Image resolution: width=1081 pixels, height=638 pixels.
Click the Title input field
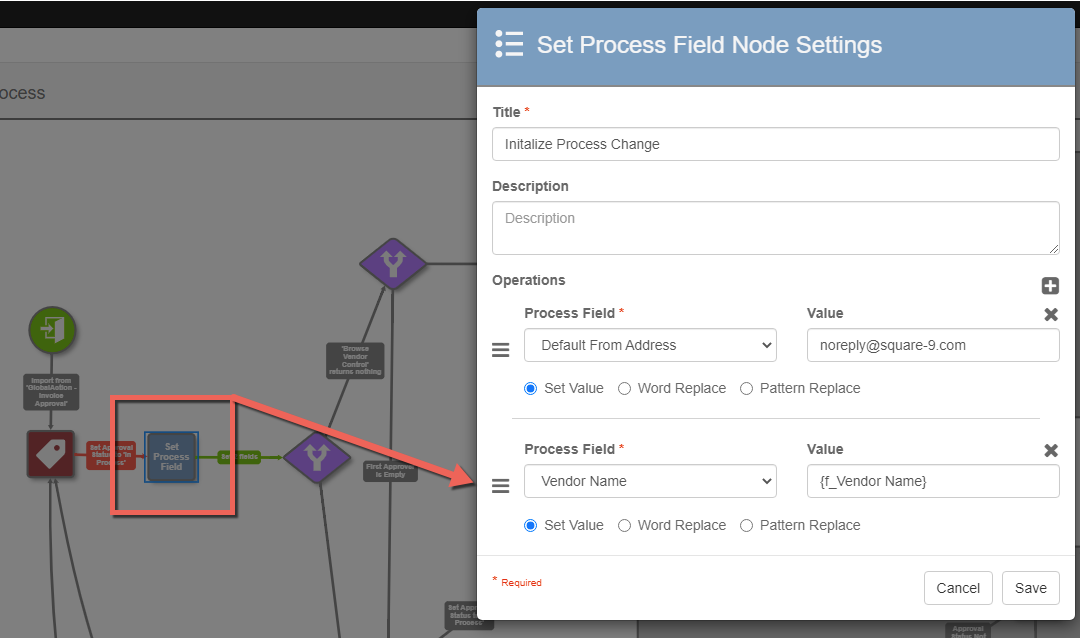tap(775, 144)
